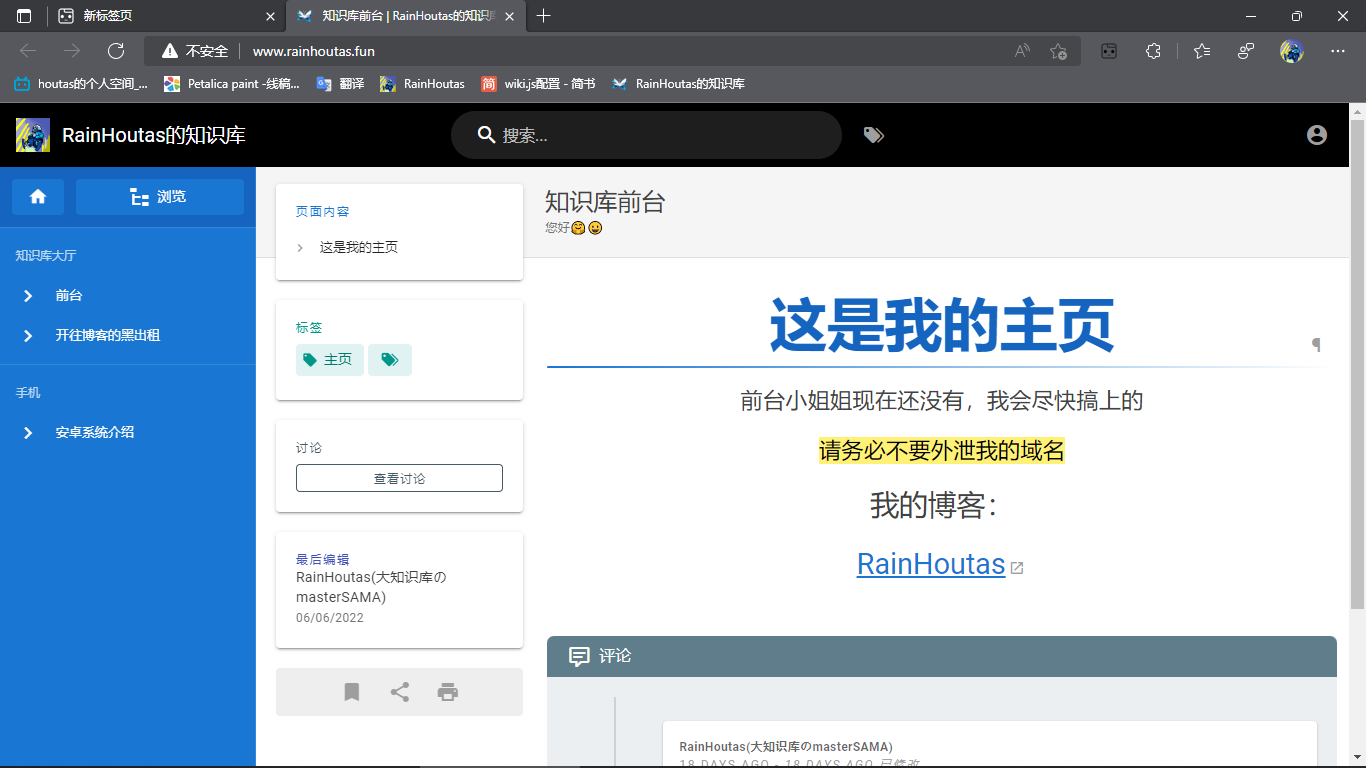Open RainHoutas的知识库 bookmark
This screenshot has width=1366, height=768.
pyautogui.click(x=678, y=84)
